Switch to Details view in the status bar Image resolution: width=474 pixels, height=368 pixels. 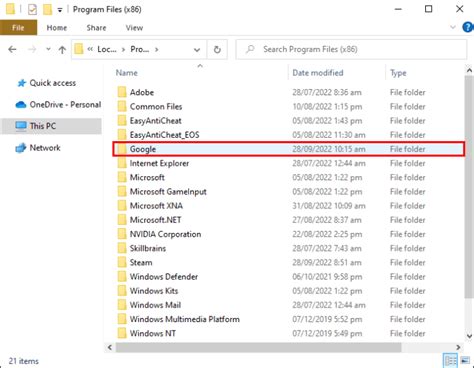450,361
